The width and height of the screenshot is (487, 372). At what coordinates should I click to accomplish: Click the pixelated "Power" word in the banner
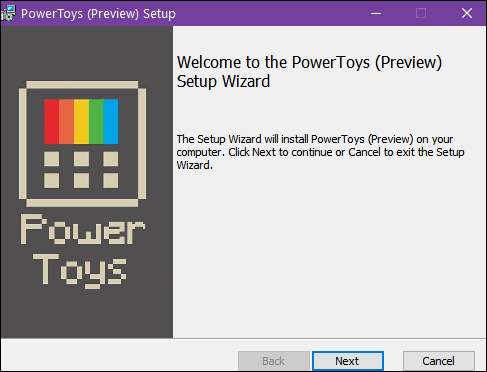click(x=83, y=229)
